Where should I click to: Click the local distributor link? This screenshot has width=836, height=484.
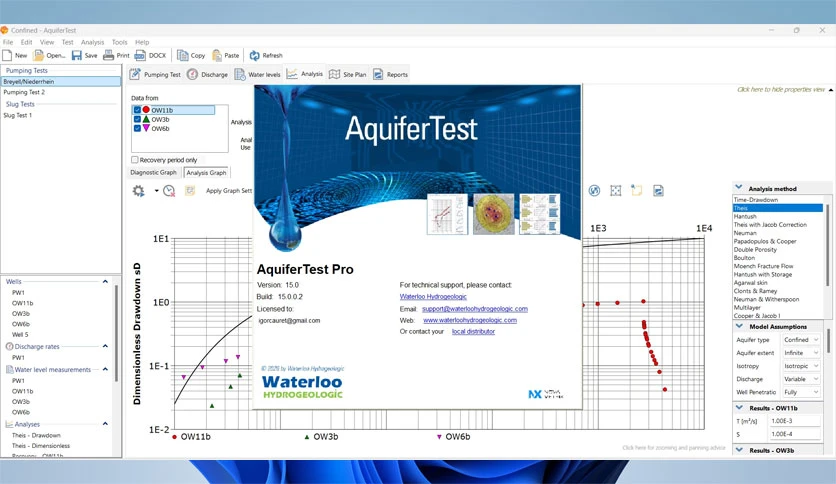pos(473,331)
